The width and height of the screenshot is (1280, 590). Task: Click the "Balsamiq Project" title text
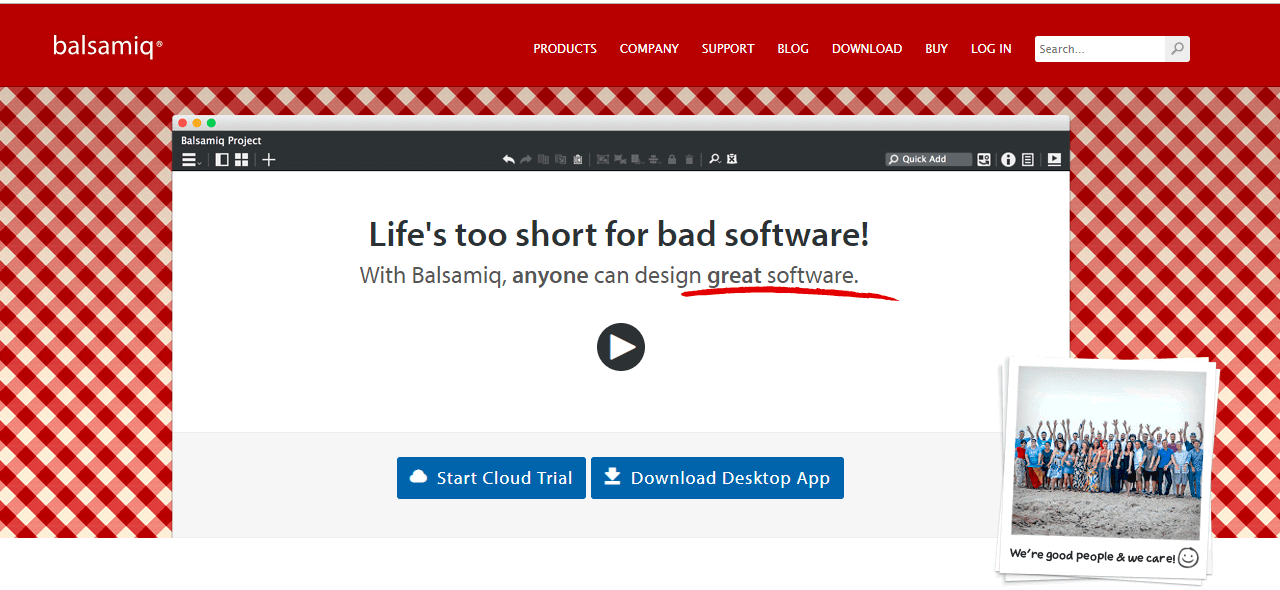pyautogui.click(x=221, y=141)
